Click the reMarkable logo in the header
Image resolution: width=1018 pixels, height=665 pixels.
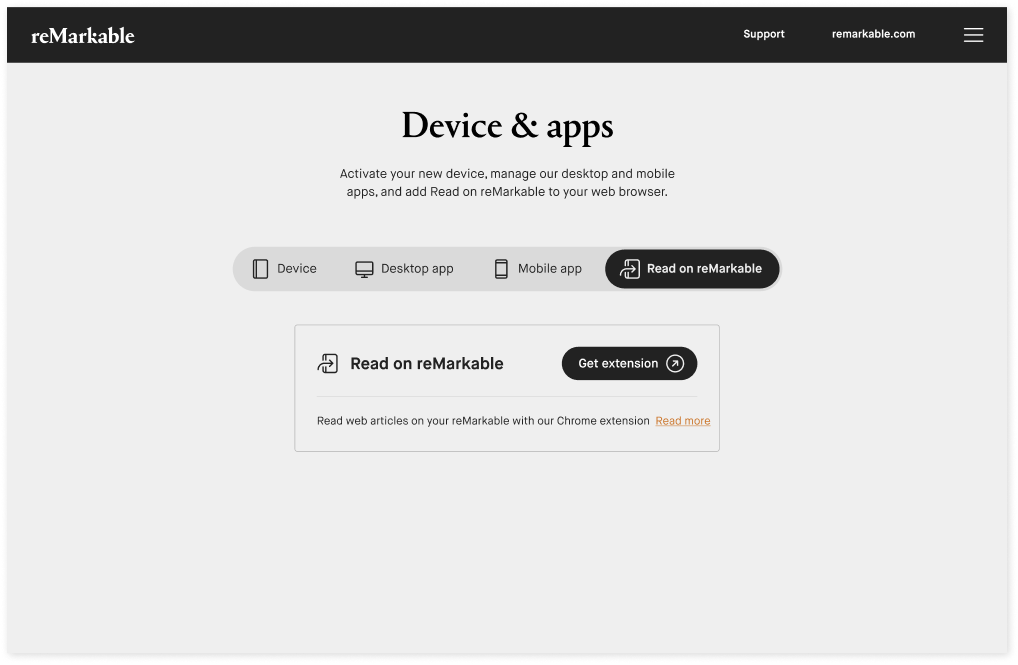[x=83, y=35]
